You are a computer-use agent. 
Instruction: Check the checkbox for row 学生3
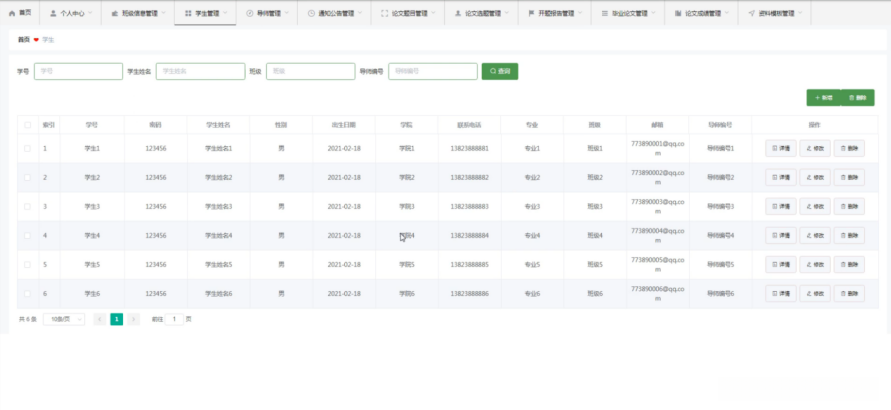pyautogui.click(x=27, y=207)
